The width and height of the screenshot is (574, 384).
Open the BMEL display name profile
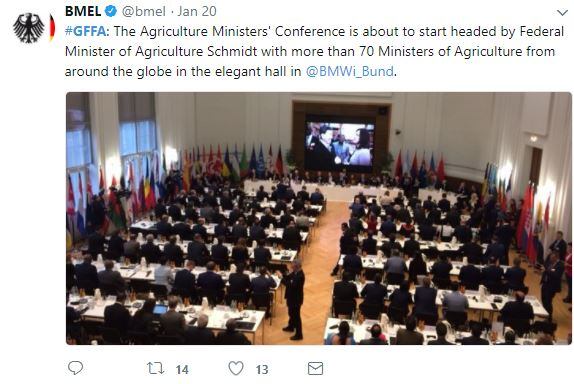pyautogui.click(x=83, y=11)
